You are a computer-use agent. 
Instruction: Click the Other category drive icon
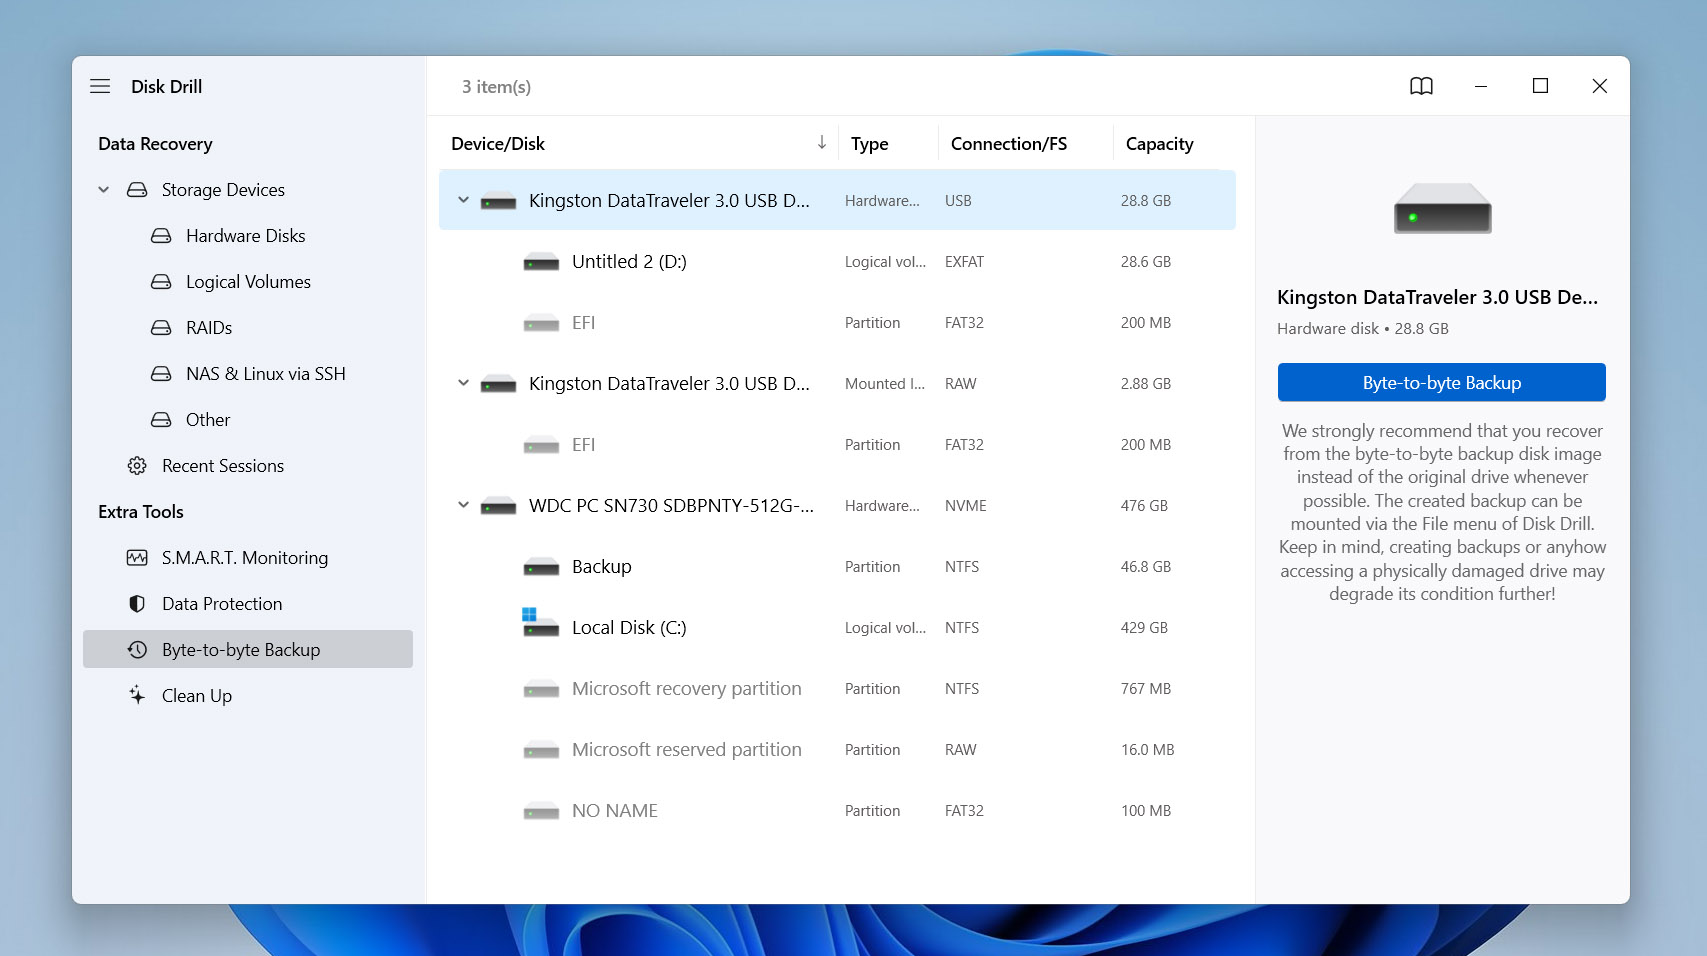point(161,420)
